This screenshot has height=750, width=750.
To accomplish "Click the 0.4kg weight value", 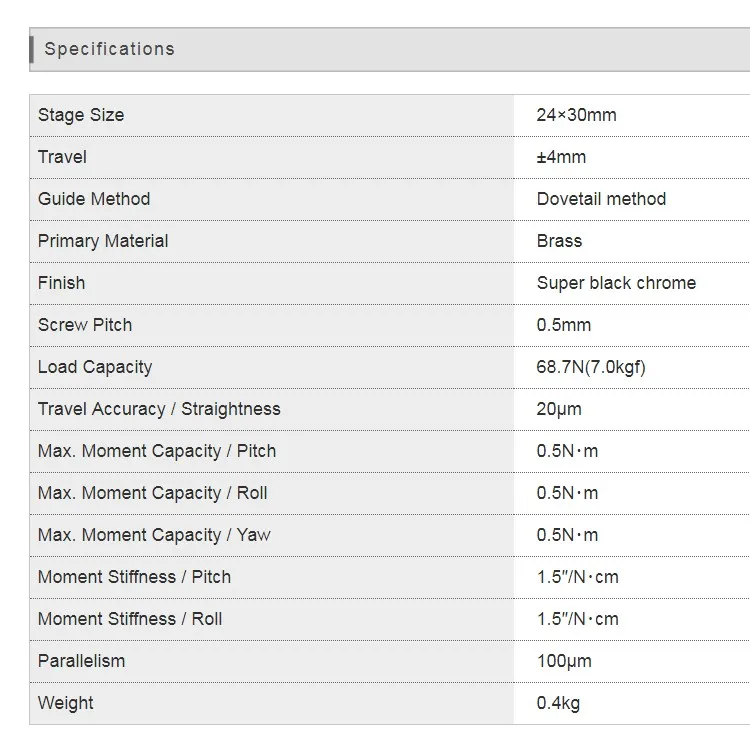I will [x=558, y=703].
